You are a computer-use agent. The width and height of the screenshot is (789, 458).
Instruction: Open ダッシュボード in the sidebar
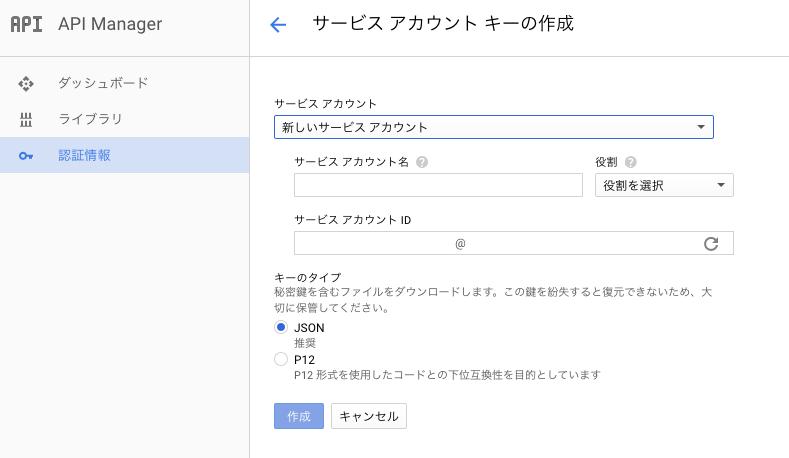125,83
